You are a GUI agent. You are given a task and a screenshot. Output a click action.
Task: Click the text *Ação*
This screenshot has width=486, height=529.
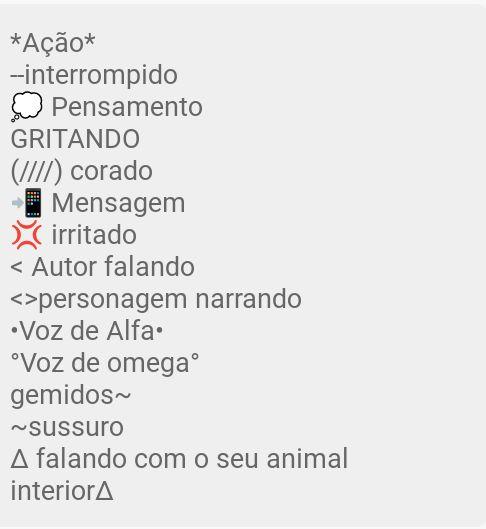53,44
